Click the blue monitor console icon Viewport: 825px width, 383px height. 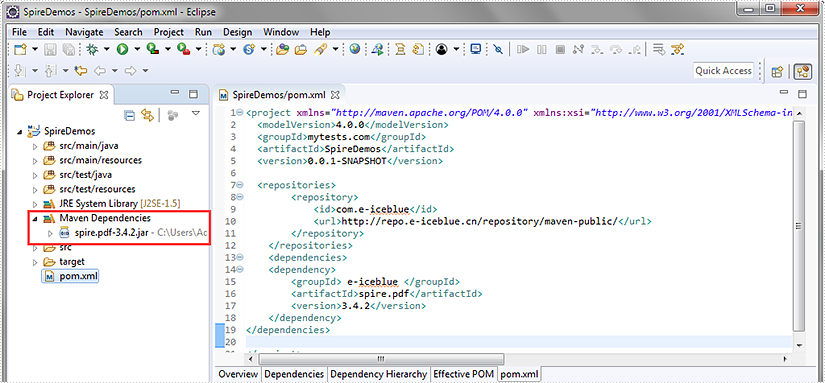click(x=476, y=49)
